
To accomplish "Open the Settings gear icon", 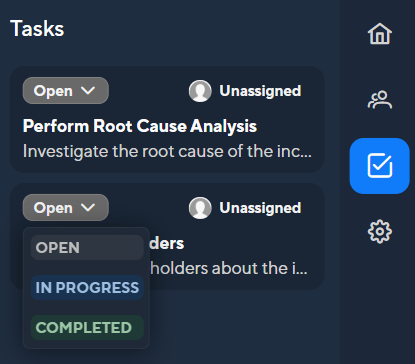I will (x=379, y=231).
